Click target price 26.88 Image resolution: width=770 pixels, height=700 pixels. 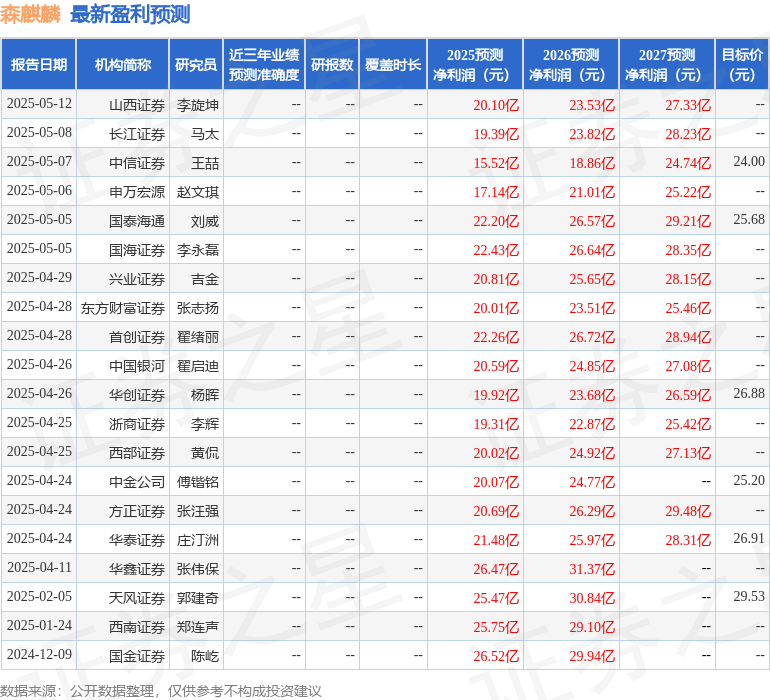(749, 393)
